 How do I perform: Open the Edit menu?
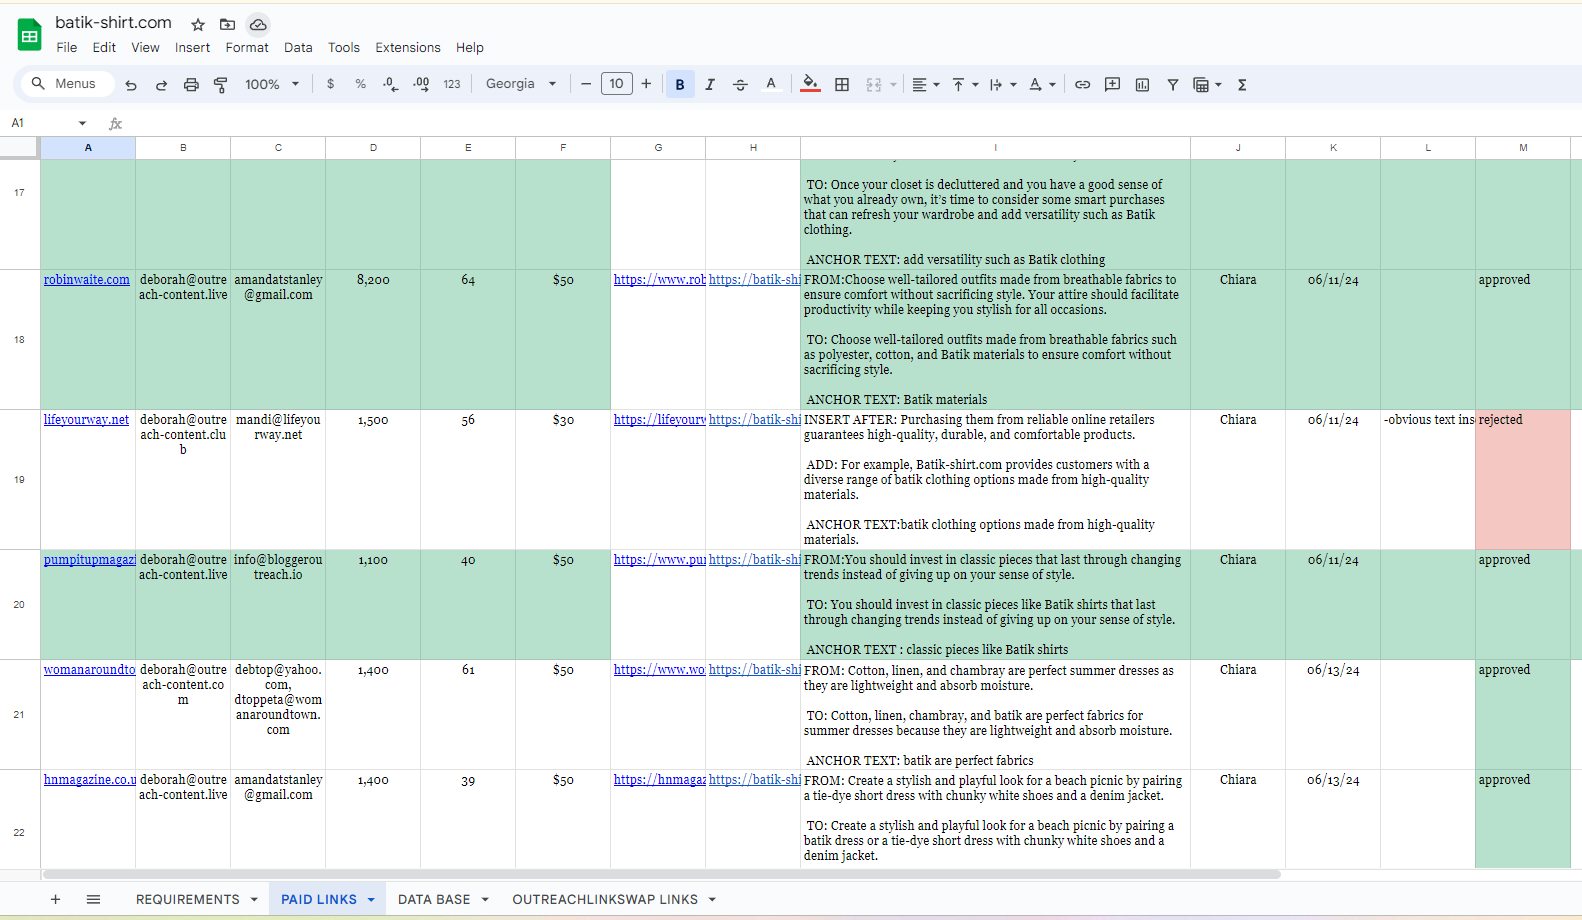[104, 47]
